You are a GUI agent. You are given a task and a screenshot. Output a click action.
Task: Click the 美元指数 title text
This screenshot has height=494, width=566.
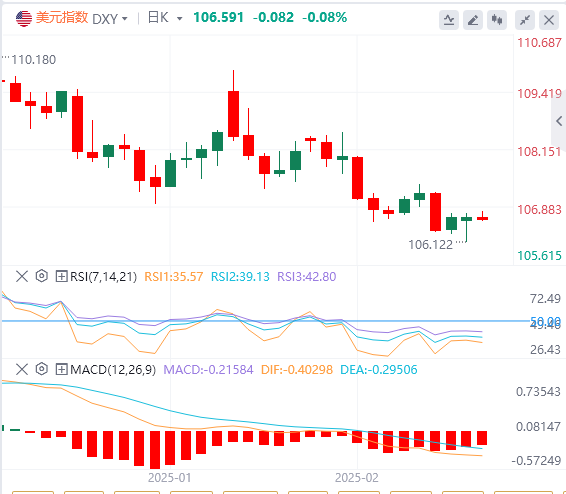tap(62, 18)
